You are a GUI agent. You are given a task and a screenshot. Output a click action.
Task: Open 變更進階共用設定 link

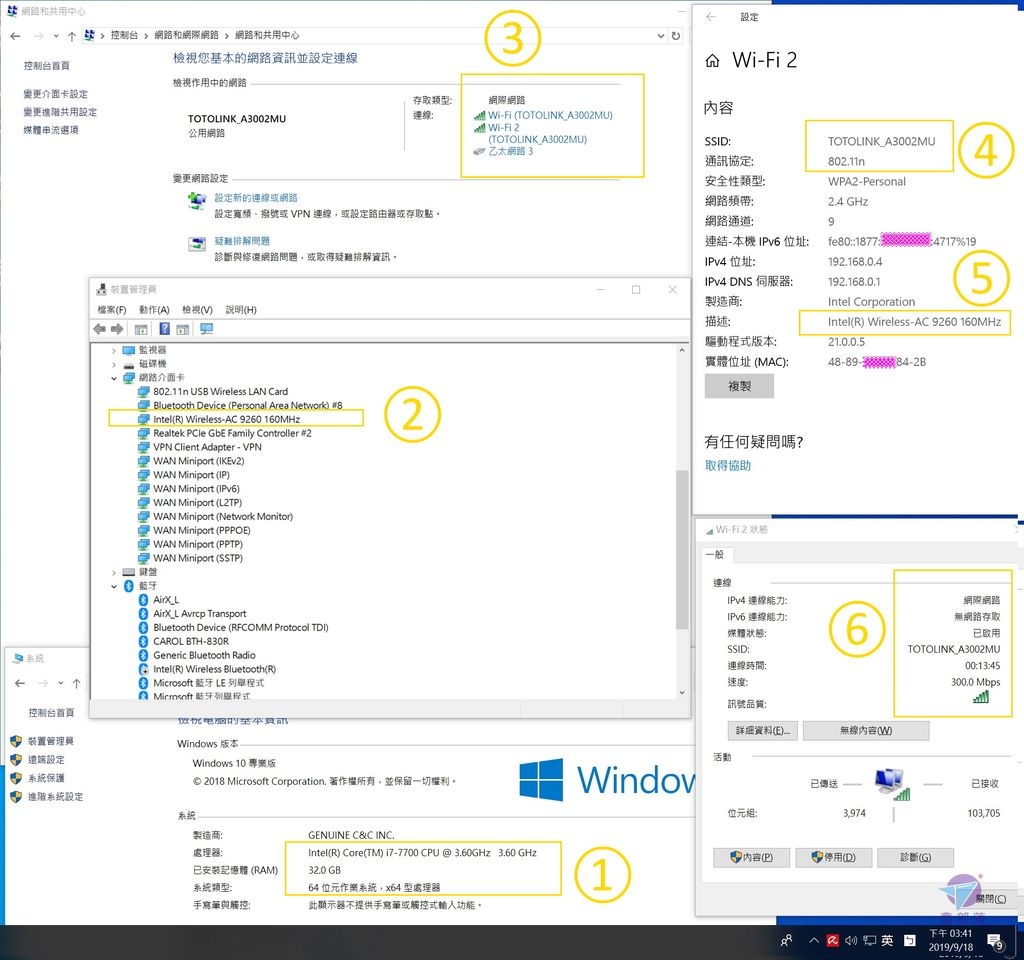pos(60,112)
